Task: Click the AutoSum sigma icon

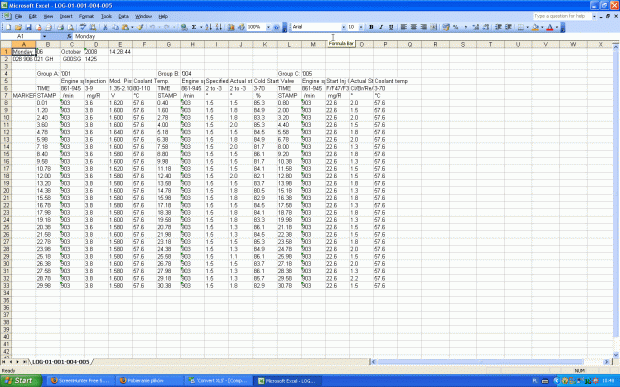Action: coord(193,27)
